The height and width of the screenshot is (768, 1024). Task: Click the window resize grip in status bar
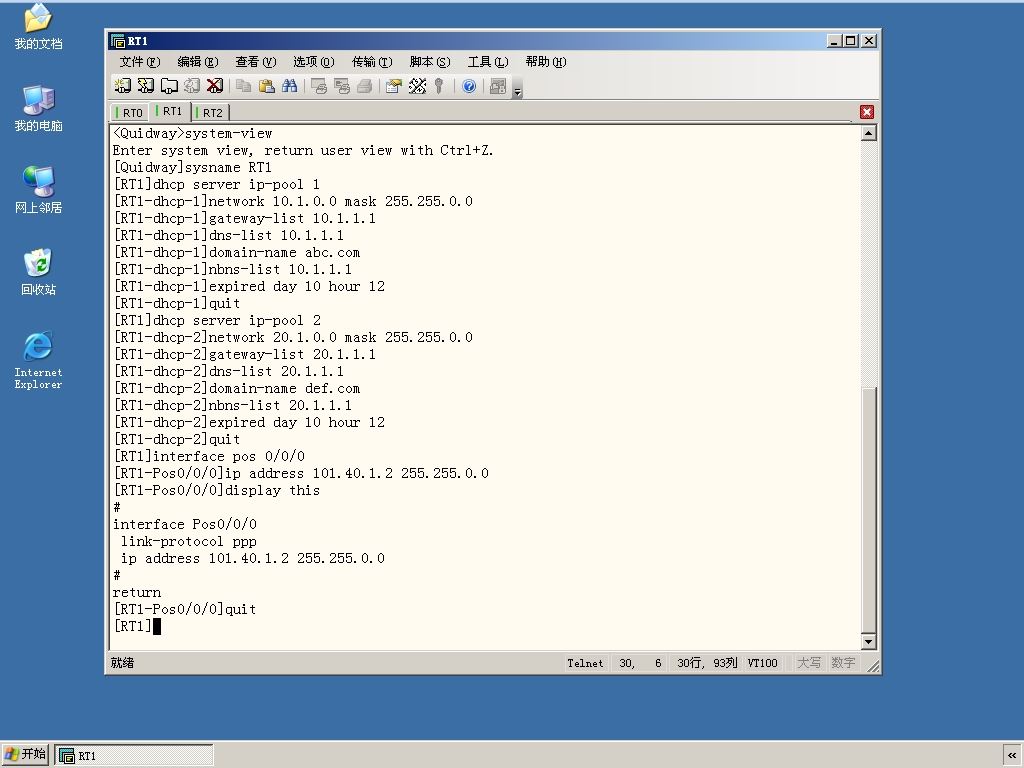872,665
